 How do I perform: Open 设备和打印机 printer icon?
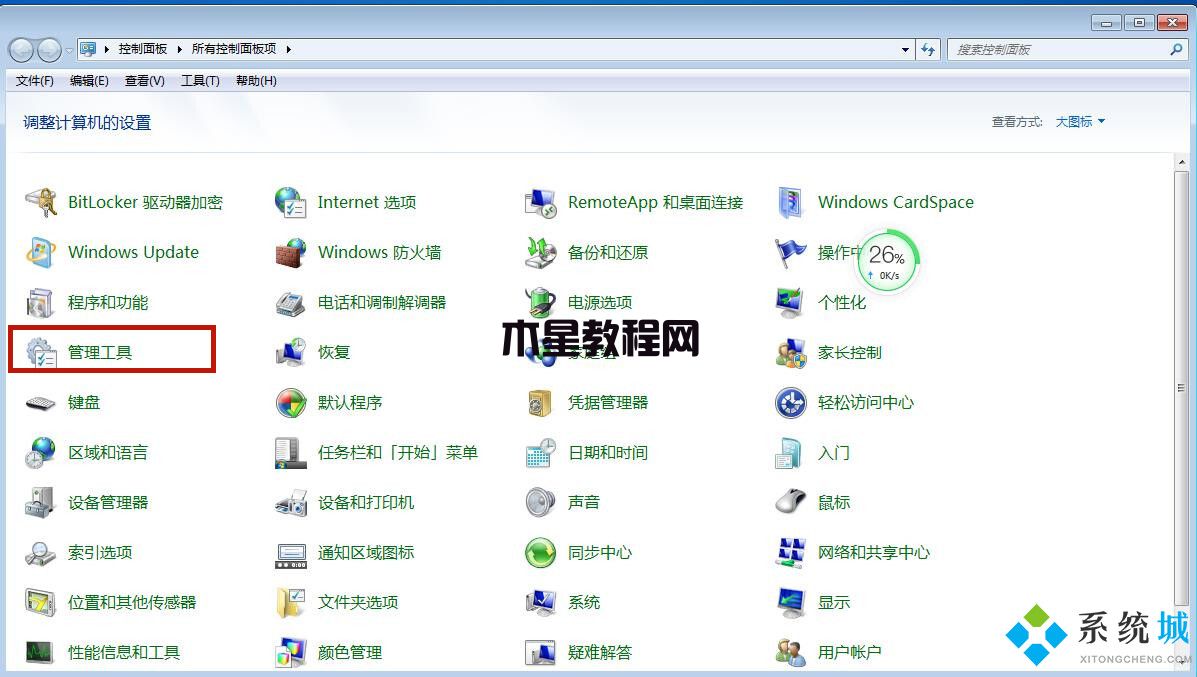coord(291,502)
